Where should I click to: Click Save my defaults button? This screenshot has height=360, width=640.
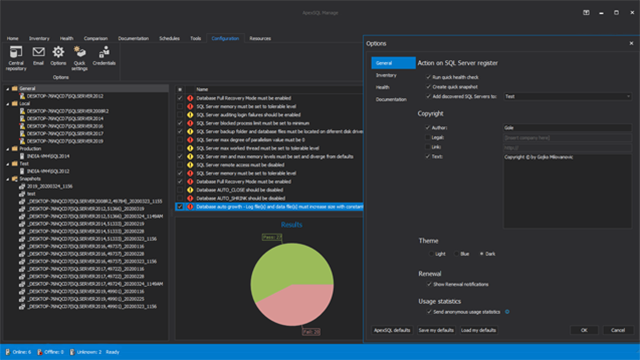coord(436,330)
